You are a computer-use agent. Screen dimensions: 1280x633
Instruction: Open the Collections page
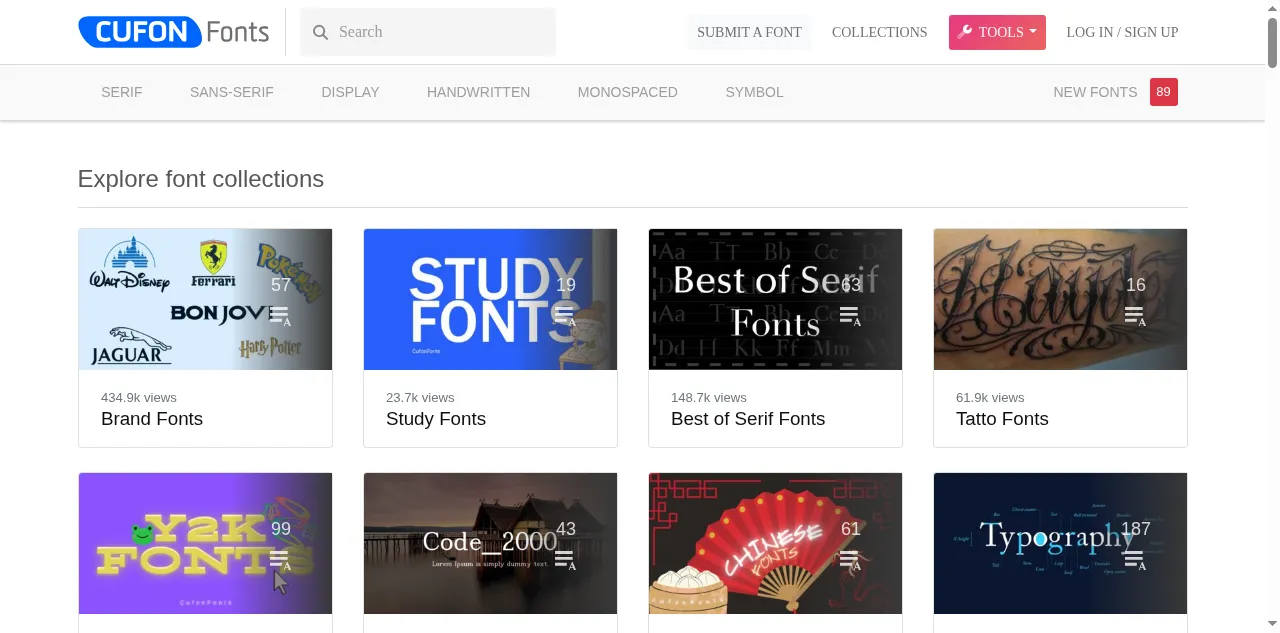[879, 32]
